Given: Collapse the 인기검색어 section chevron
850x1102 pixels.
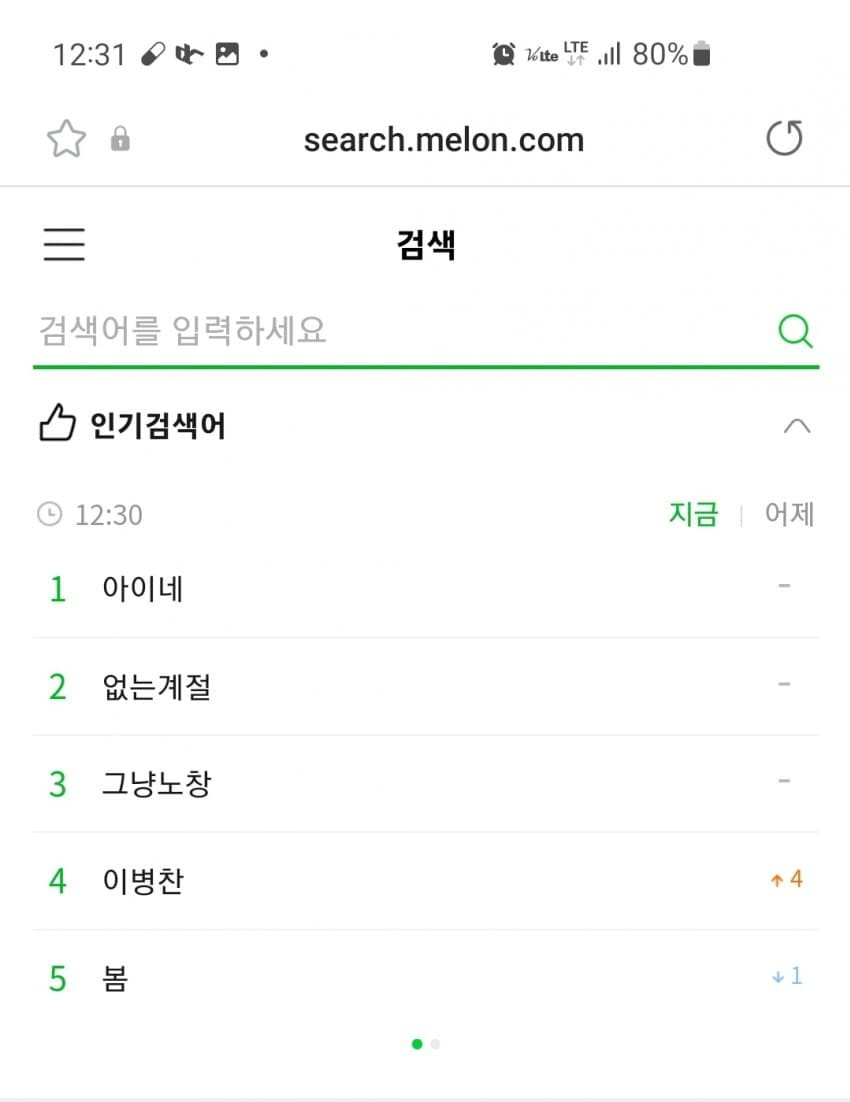Looking at the screenshot, I should click(797, 426).
